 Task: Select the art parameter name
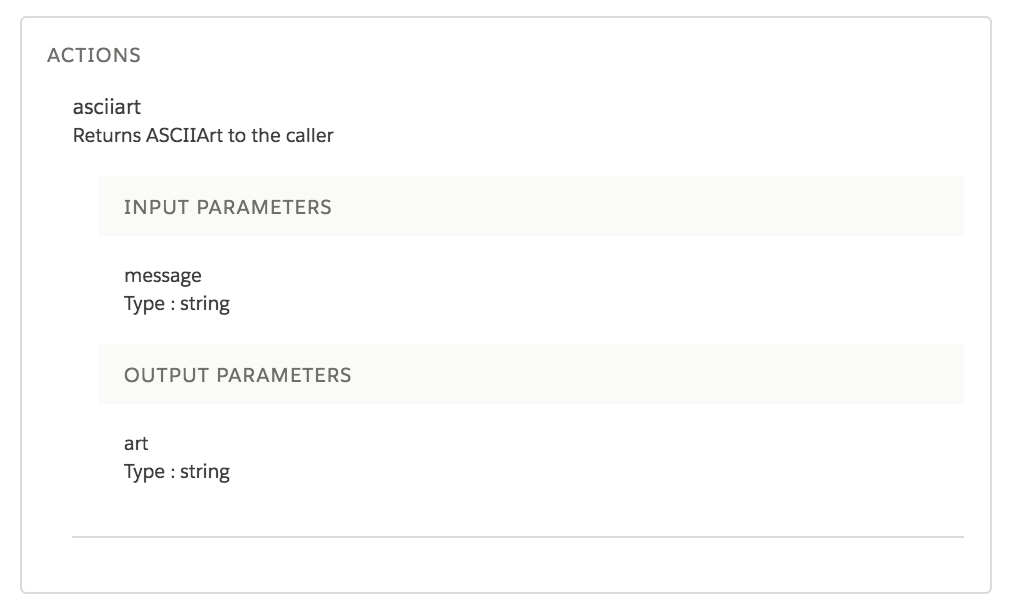tap(136, 444)
